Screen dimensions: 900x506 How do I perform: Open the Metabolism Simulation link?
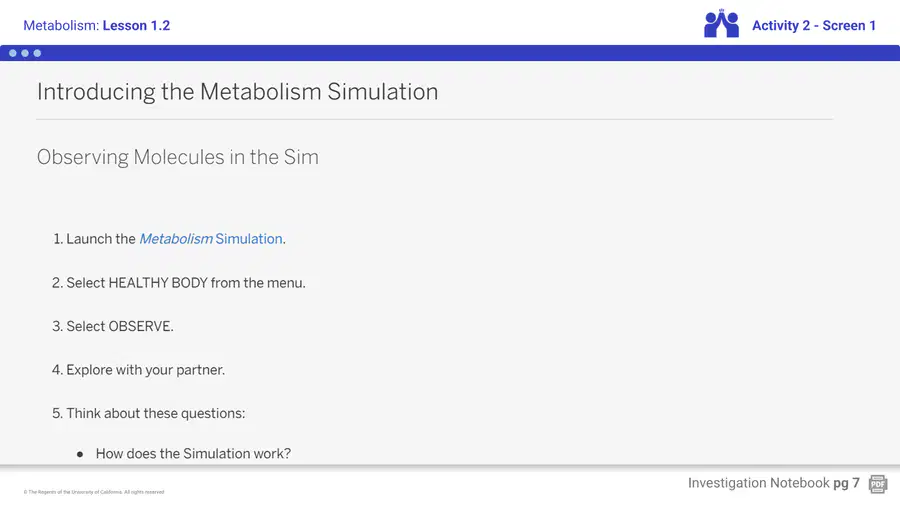pyautogui.click(x=211, y=239)
